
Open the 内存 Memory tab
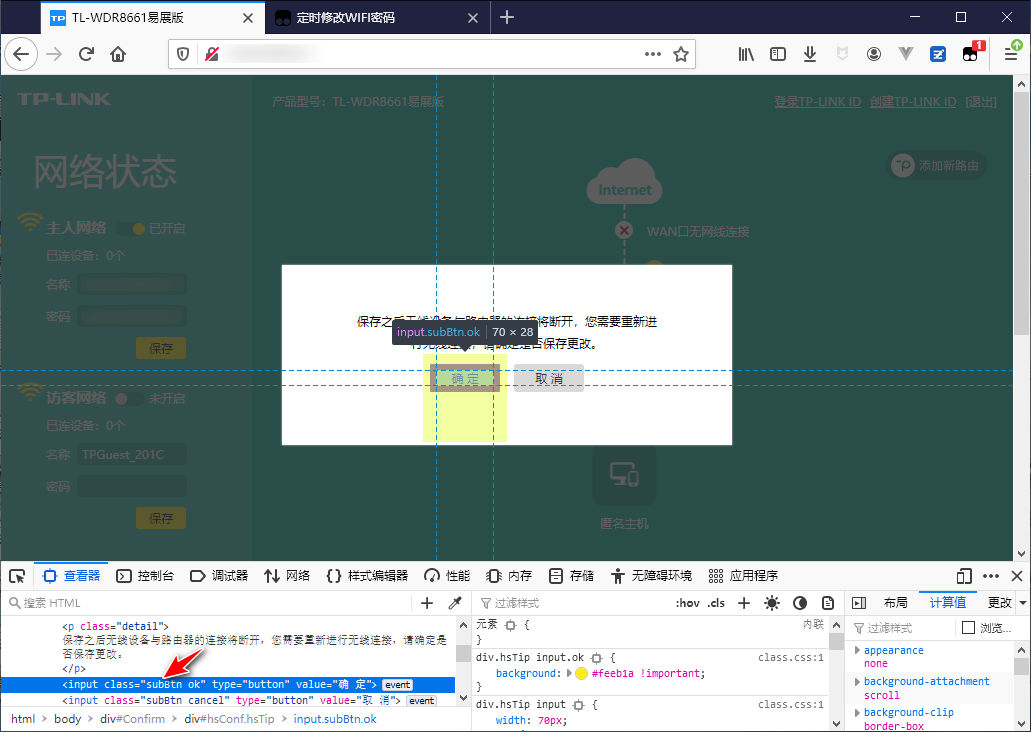click(509, 576)
